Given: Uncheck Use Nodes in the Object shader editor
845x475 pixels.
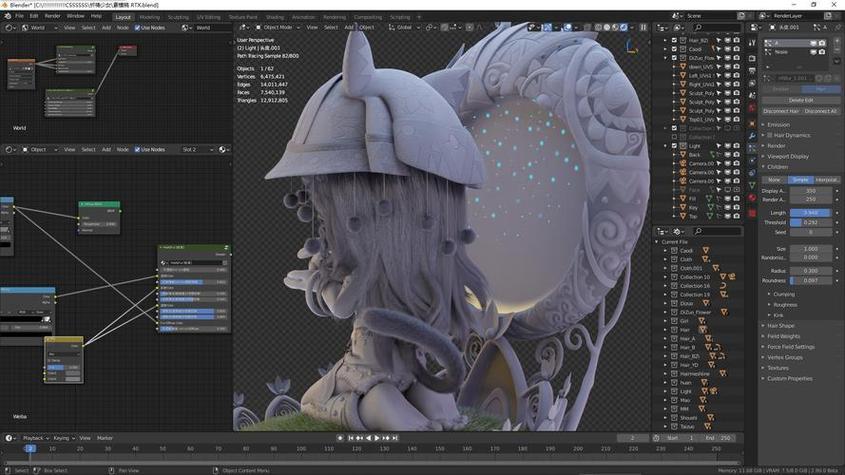Looking at the screenshot, I should pos(137,149).
